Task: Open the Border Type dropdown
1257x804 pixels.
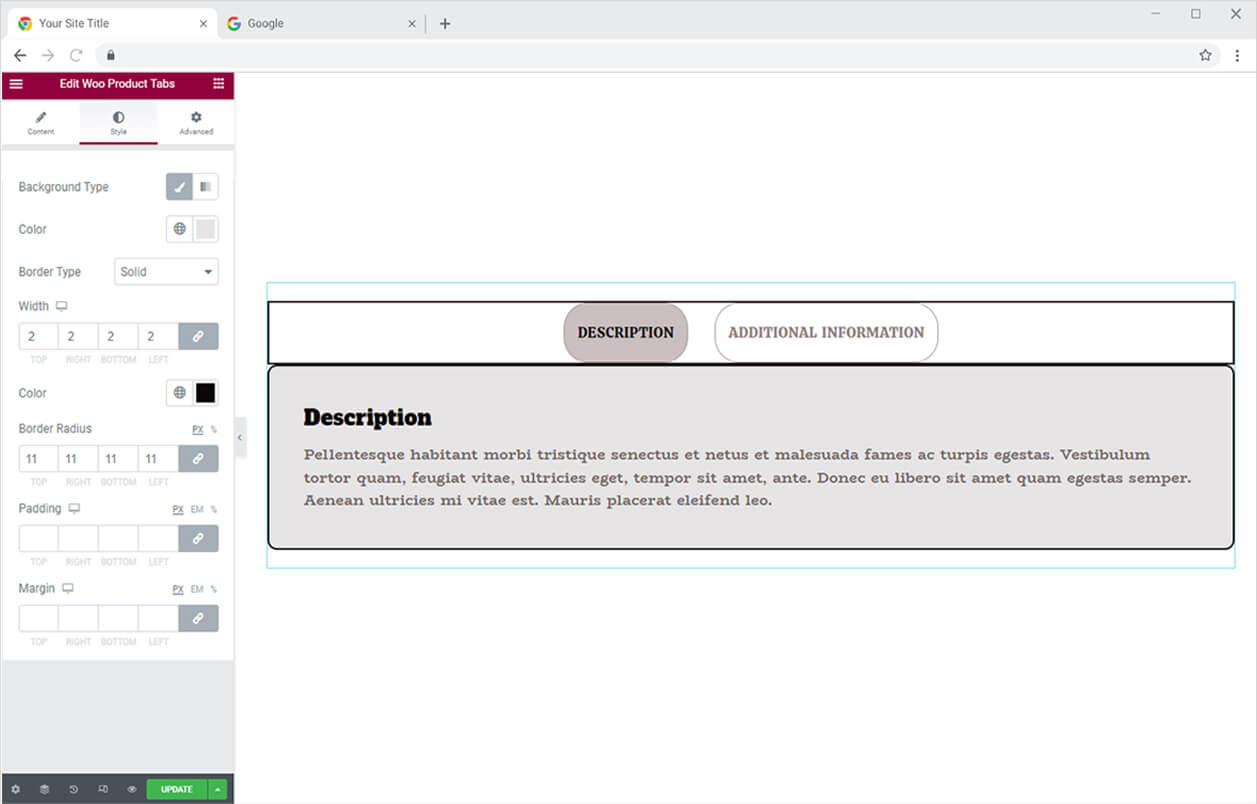Action: point(166,272)
